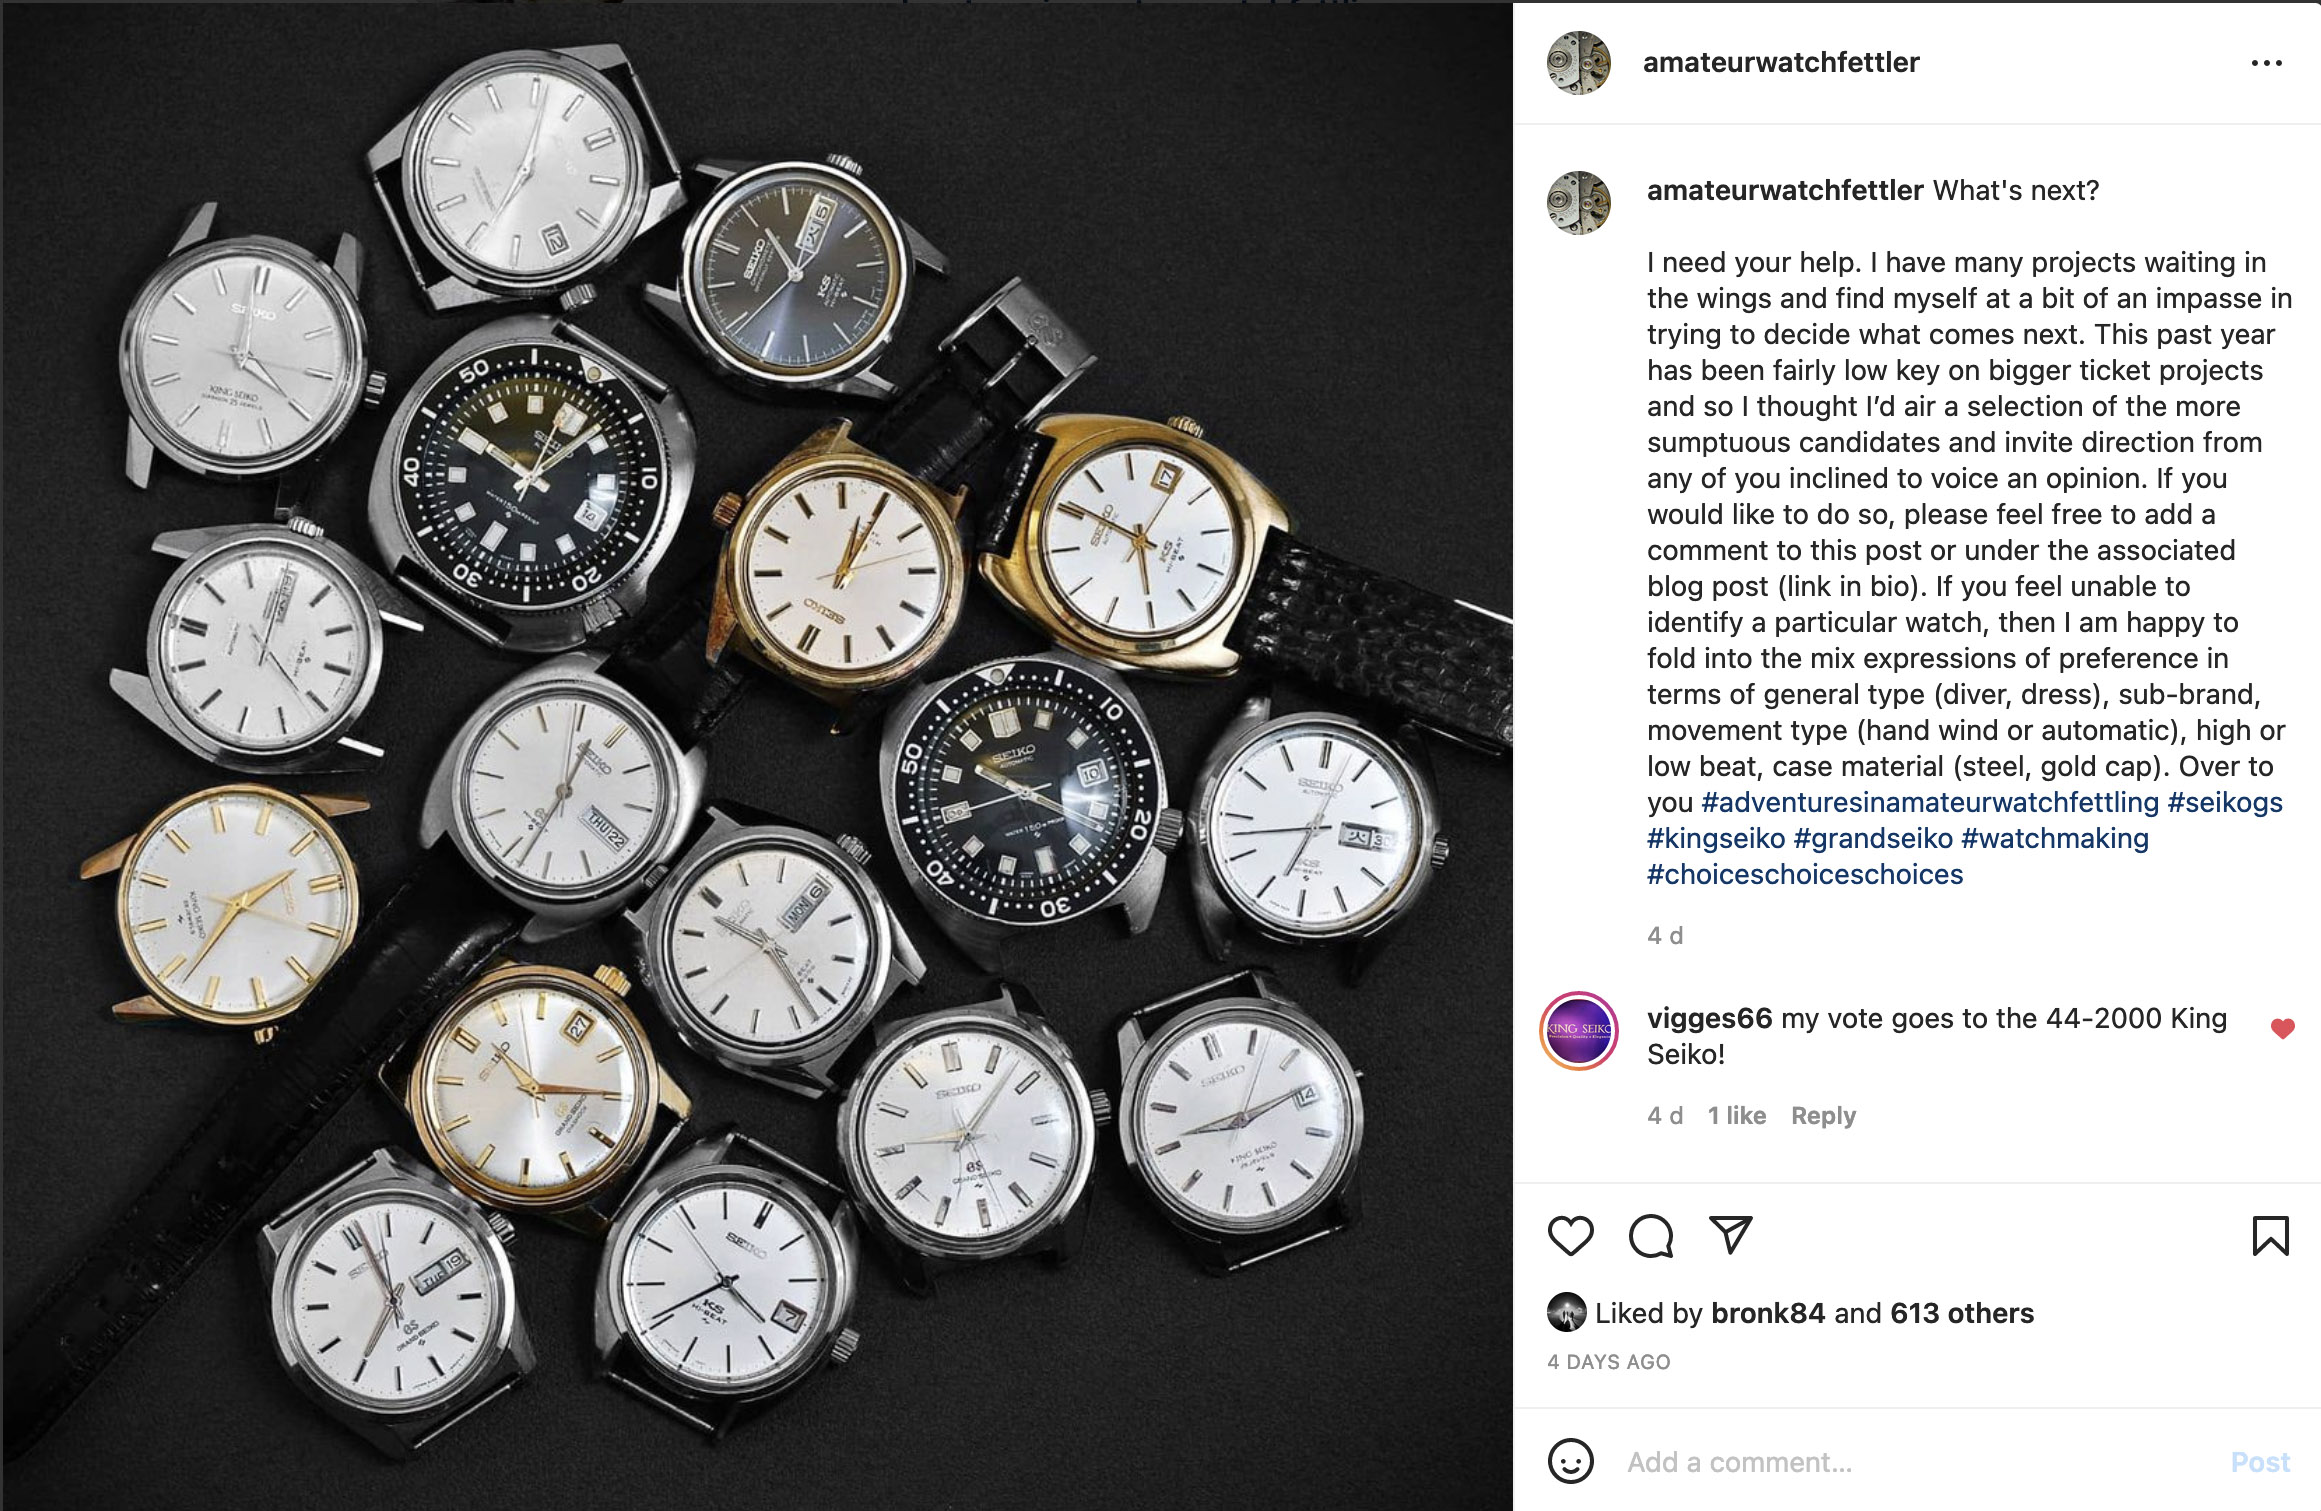
Task: Open the emoji picker smiley icon
Action: [1570, 1462]
